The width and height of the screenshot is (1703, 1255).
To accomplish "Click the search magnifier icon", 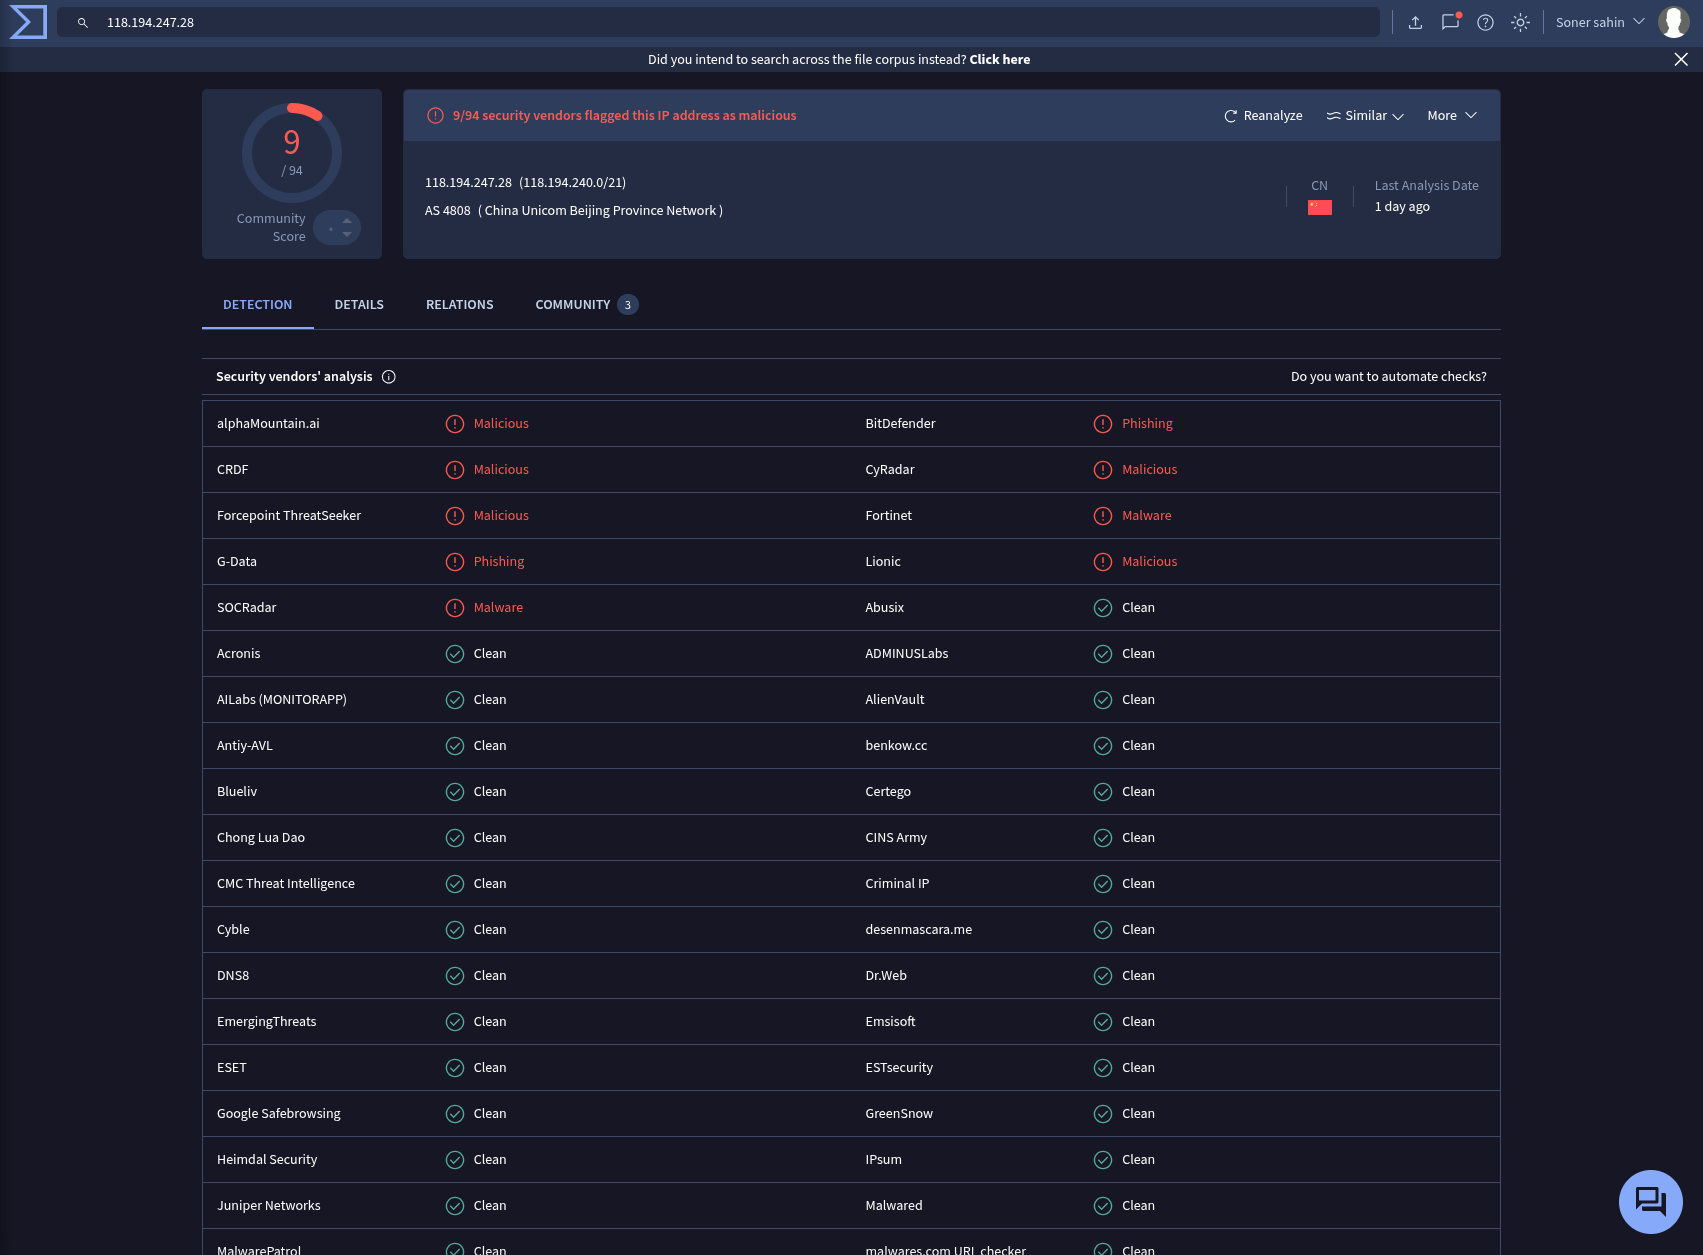I will coord(83,22).
